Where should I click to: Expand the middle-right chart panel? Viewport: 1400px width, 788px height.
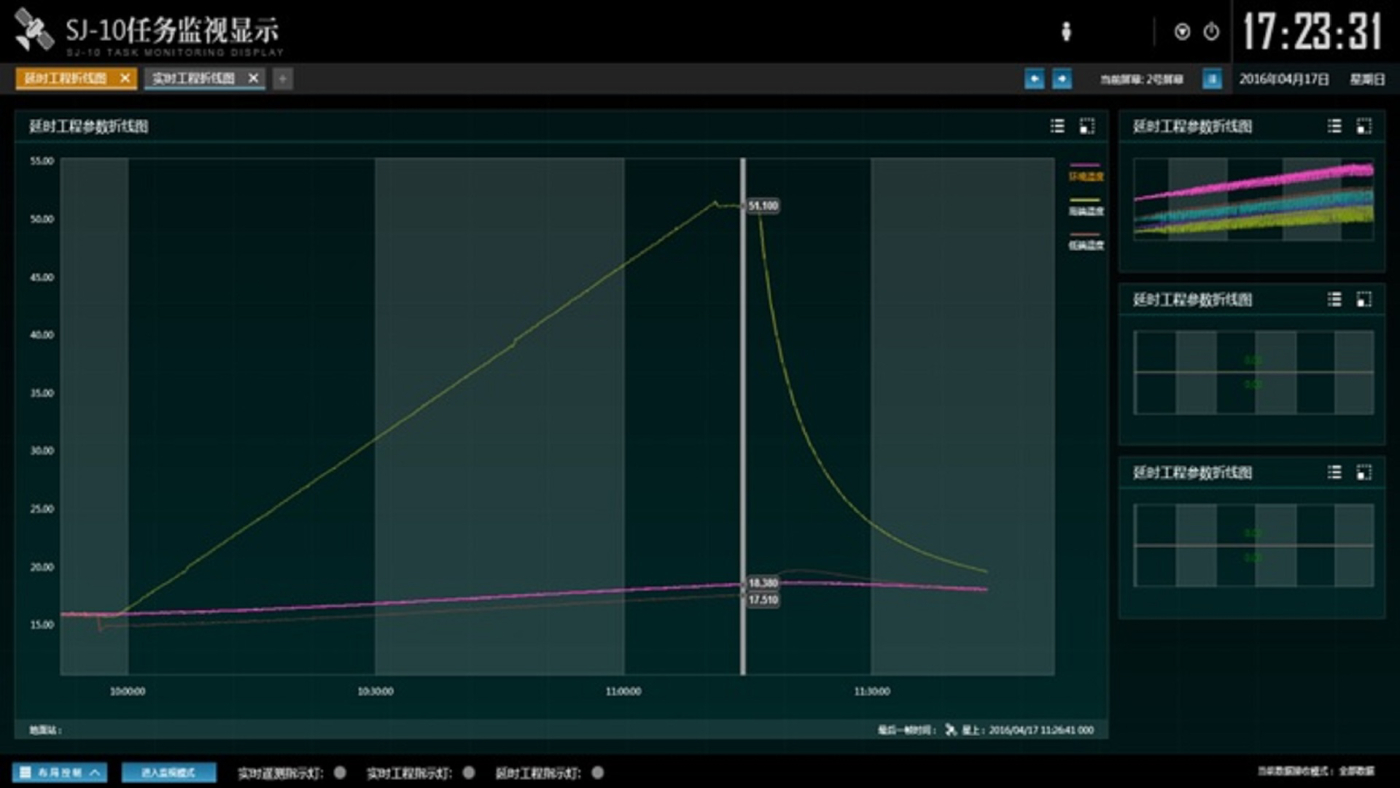point(1364,299)
